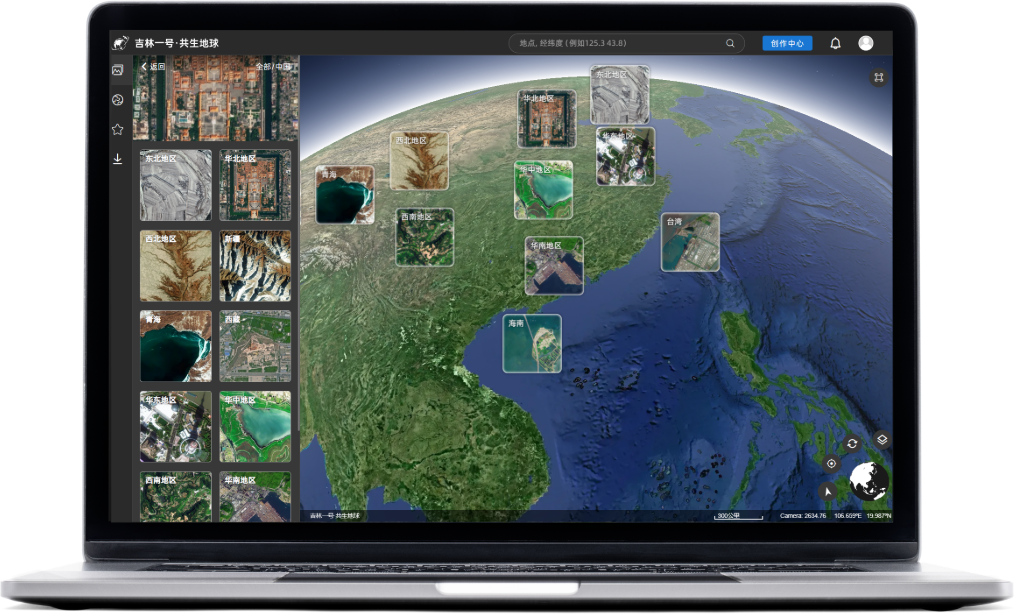Screen dimensions: 1014x614
Task: Select the 青海 thumbnail in the sidebar
Action: tap(176, 346)
